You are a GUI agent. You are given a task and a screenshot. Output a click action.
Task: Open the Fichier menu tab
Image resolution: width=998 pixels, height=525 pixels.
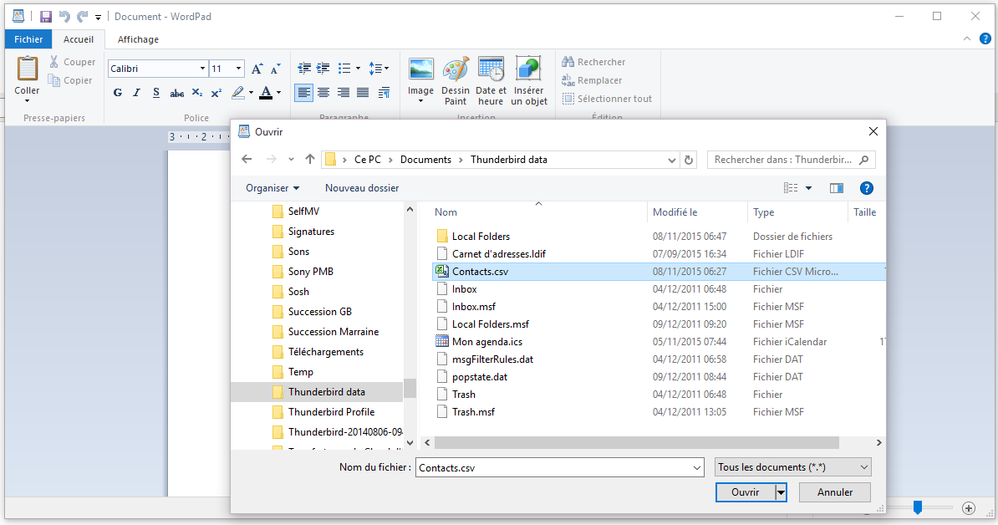click(28, 39)
